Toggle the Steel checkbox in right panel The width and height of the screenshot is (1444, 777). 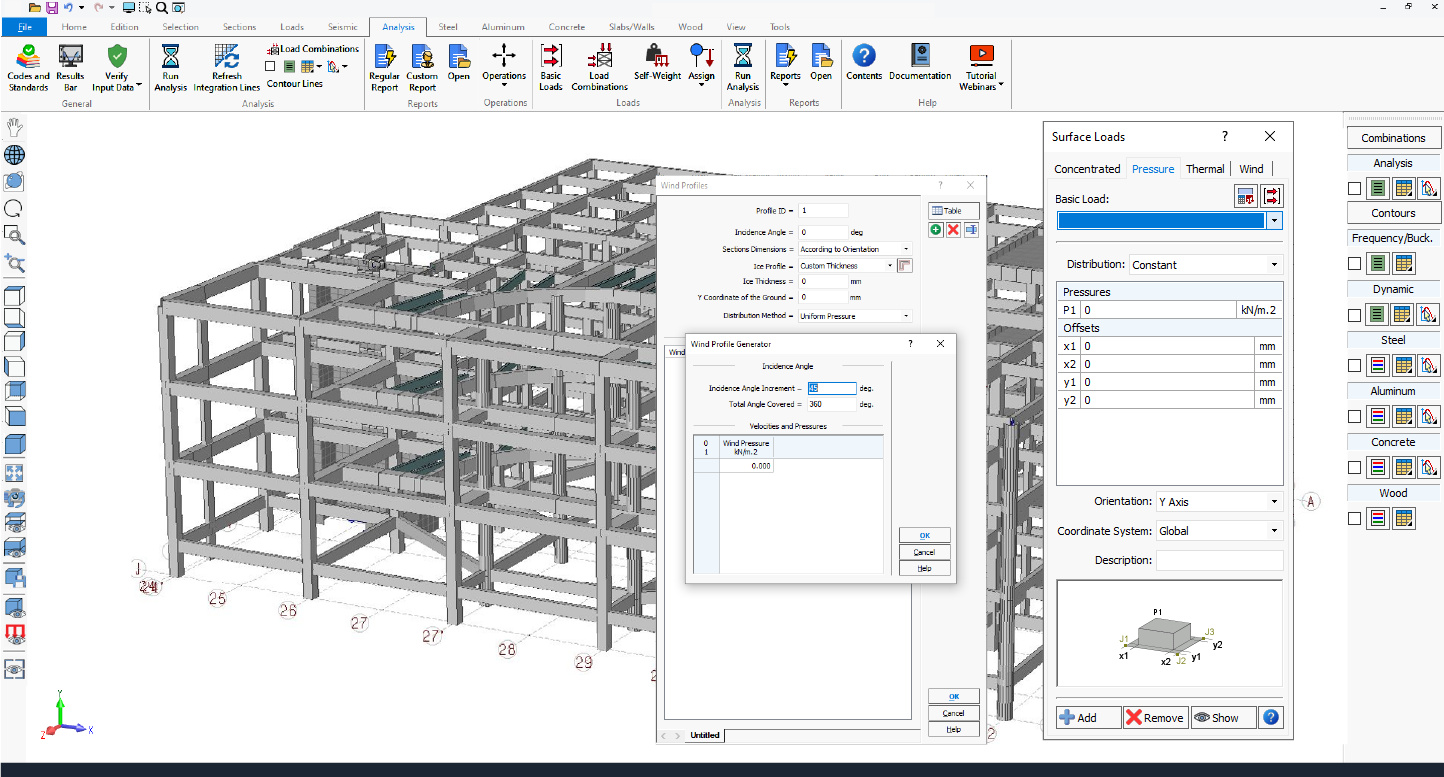(1354, 366)
